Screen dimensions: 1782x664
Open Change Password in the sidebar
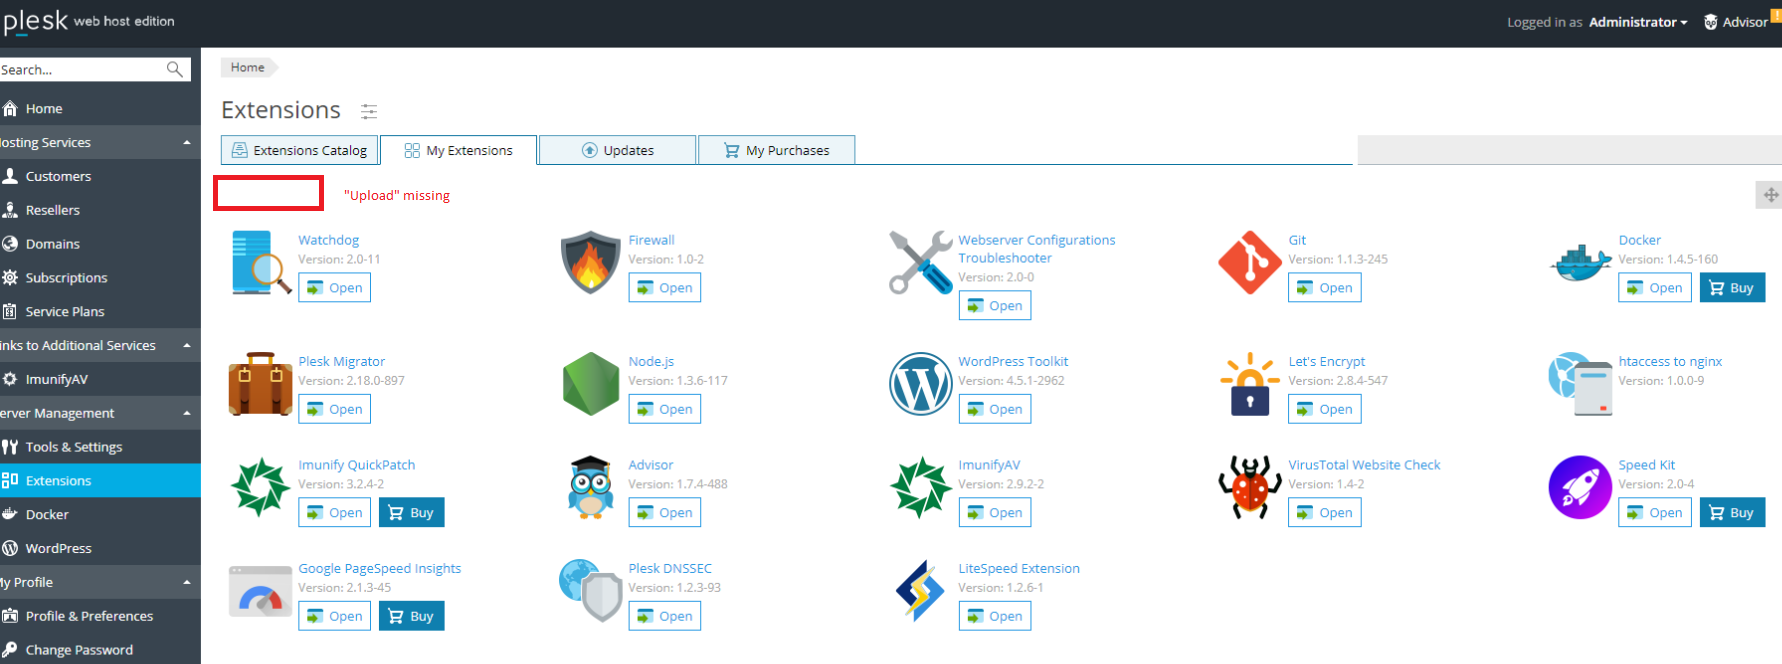79,650
